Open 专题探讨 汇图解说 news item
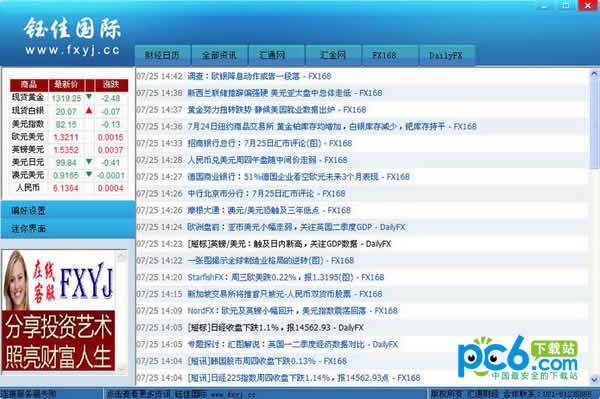This screenshot has width=600, height=399. [x=293, y=344]
